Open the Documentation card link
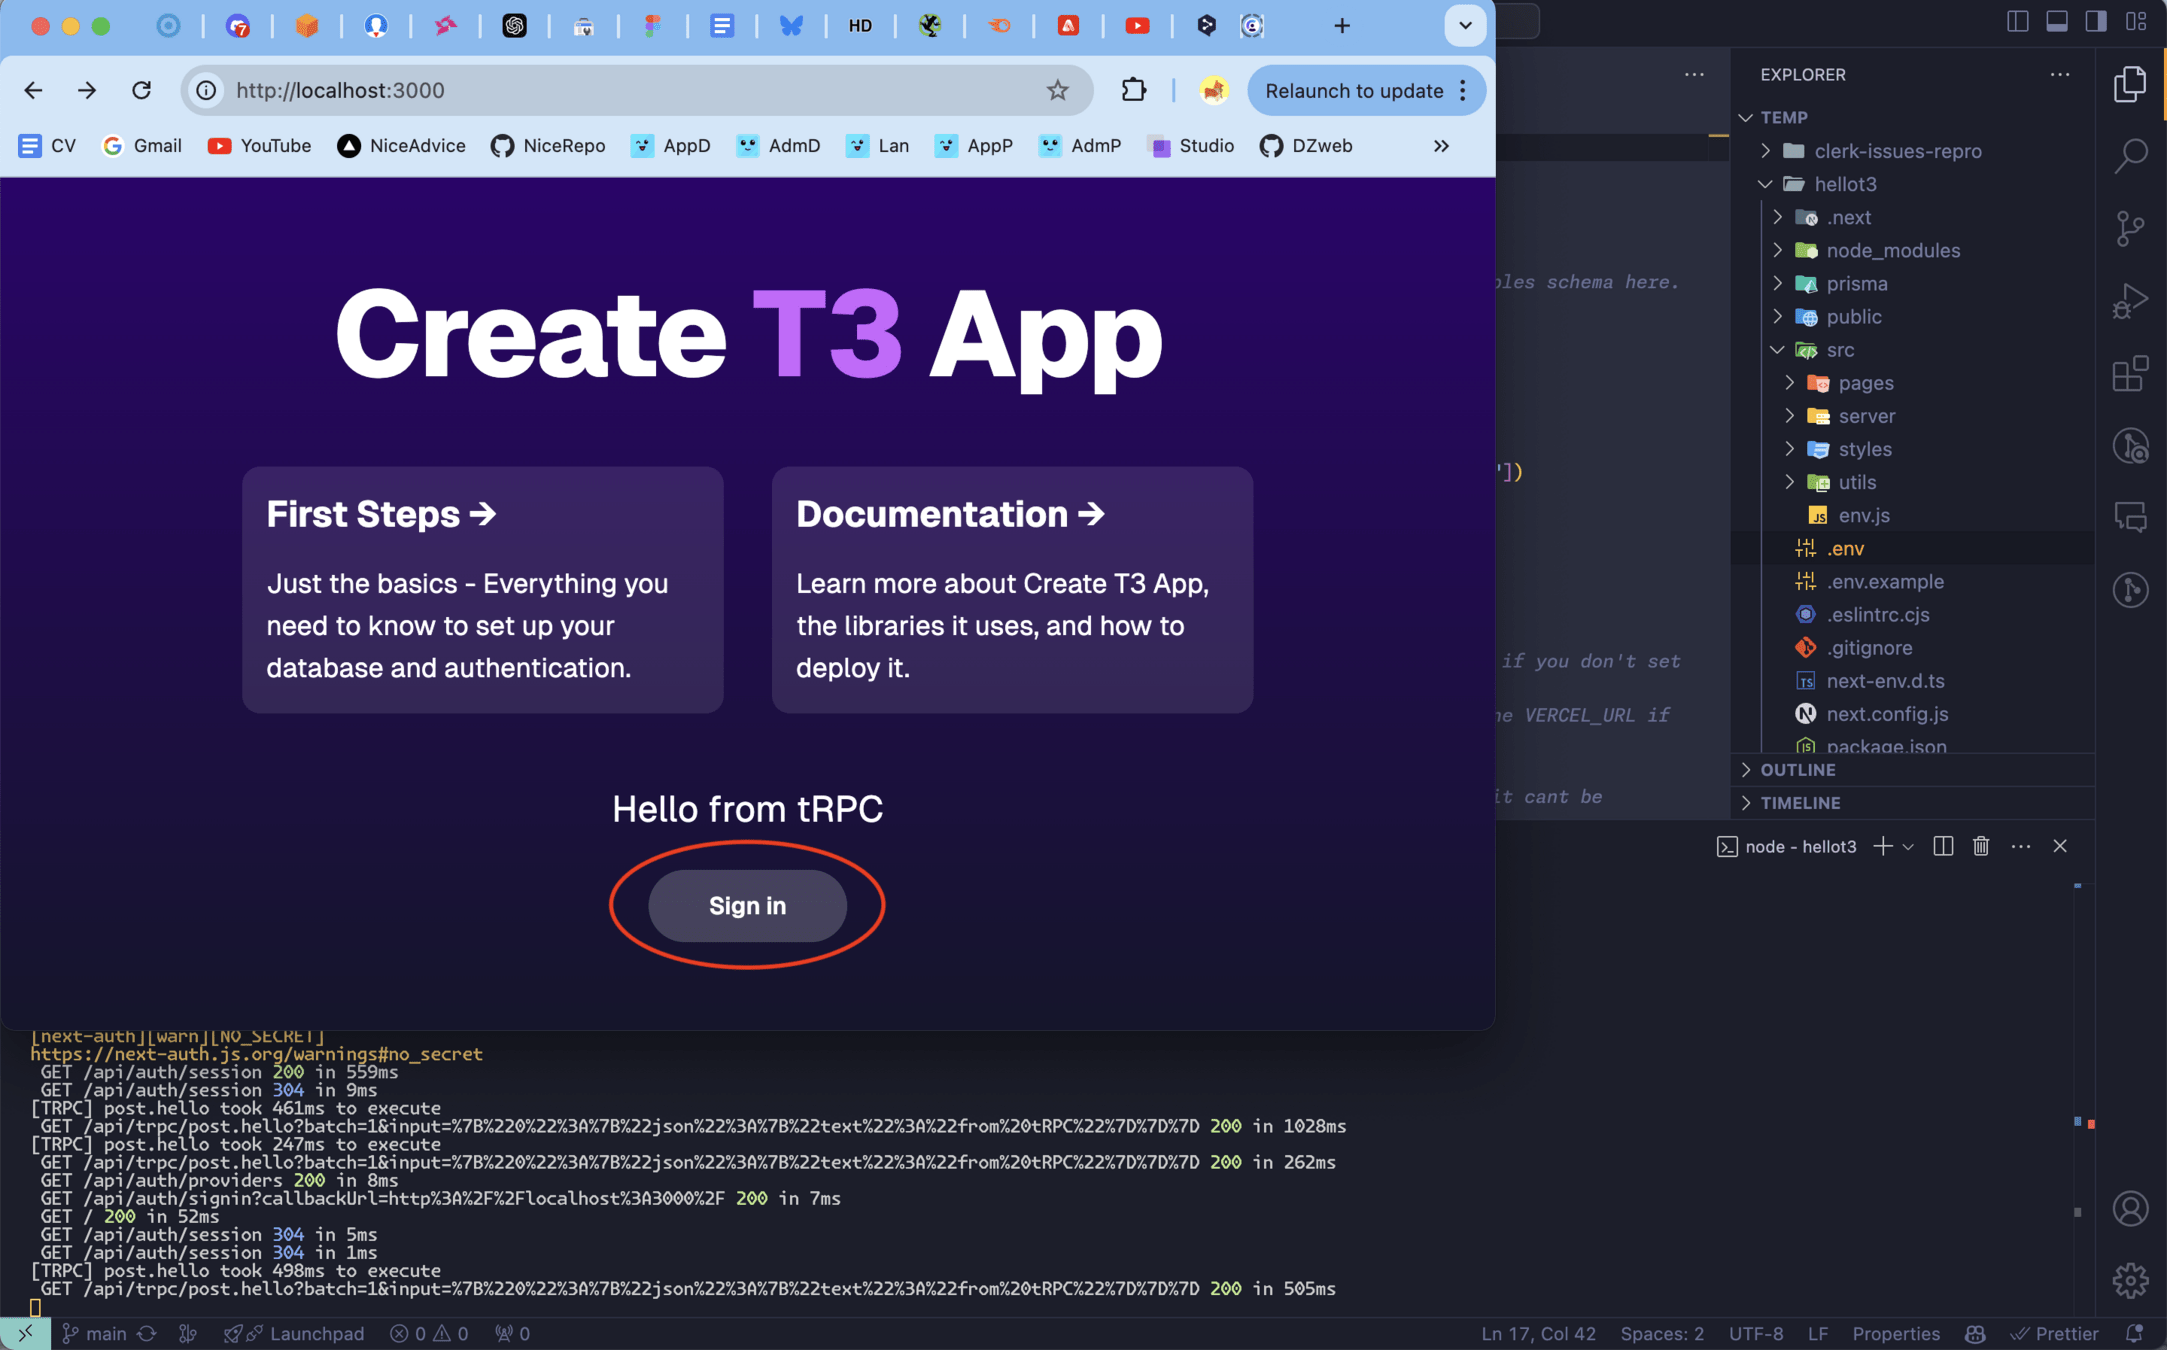Image resolution: width=2167 pixels, height=1350 pixels. tap(1011, 589)
